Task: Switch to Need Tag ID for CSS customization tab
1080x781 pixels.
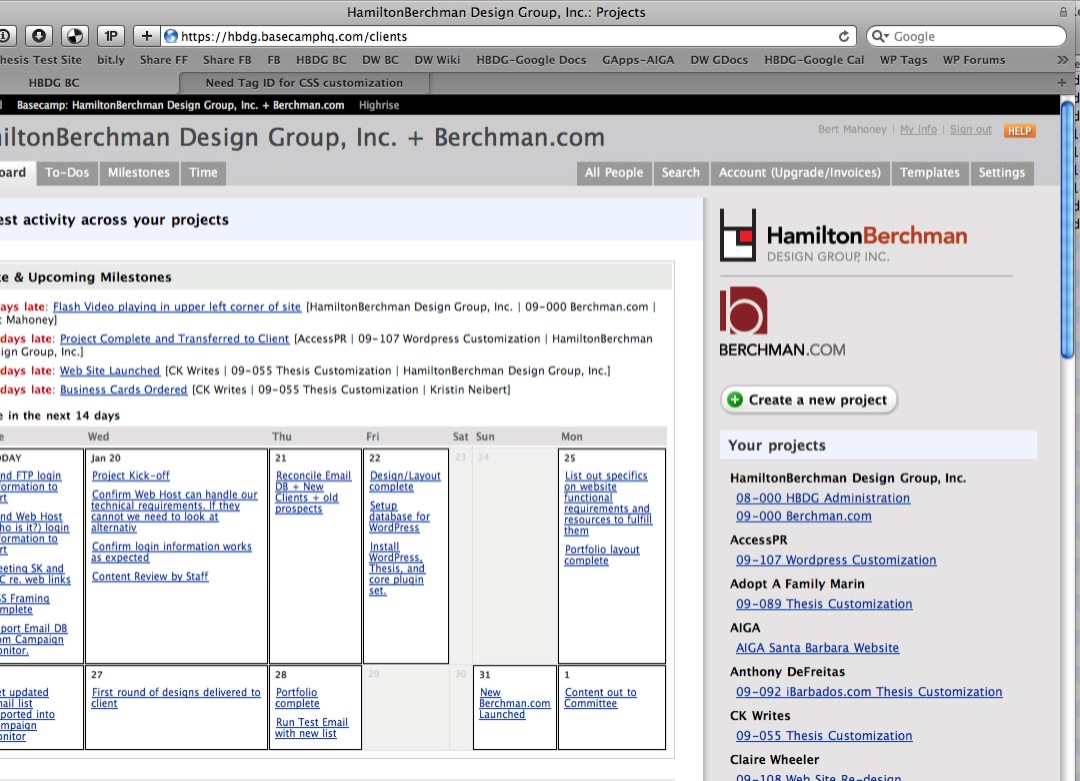Action: click(x=304, y=83)
